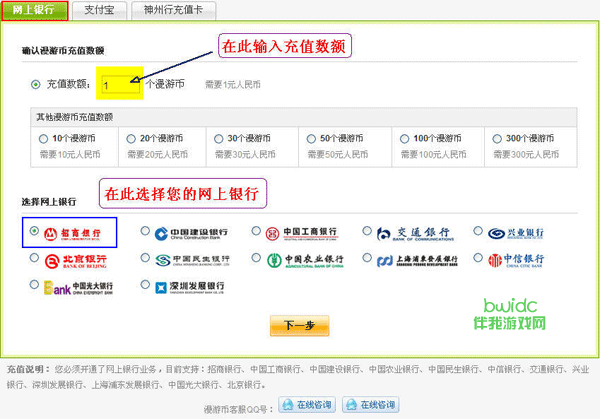Switch to the 网上银行 tab
This screenshot has height=419, width=600.
pos(34,11)
